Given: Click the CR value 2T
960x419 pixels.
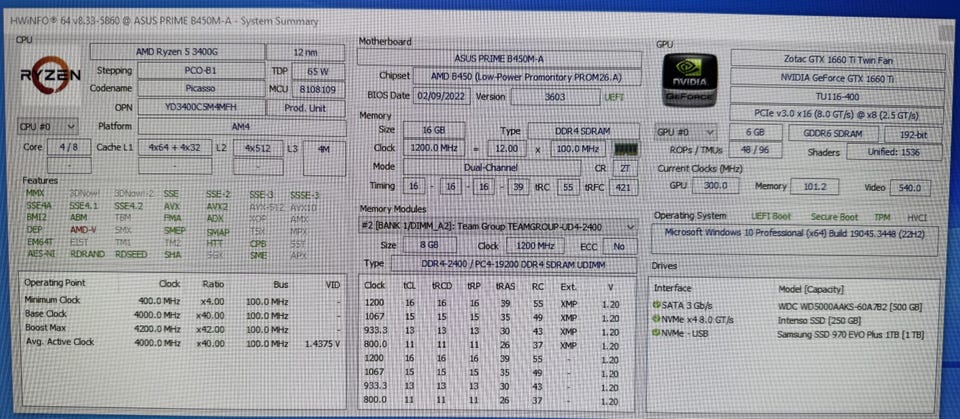Looking at the screenshot, I should click(624, 168).
